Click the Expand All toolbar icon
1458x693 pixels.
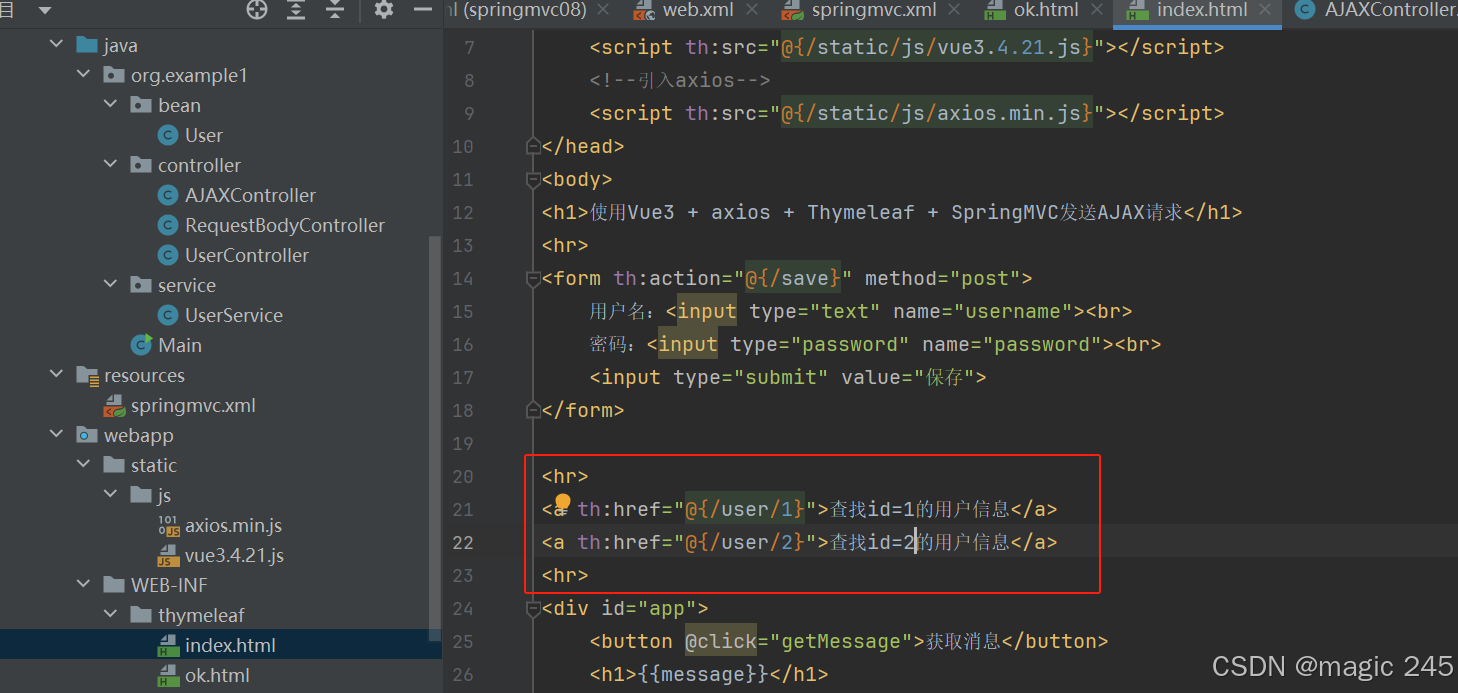click(296, 10)
